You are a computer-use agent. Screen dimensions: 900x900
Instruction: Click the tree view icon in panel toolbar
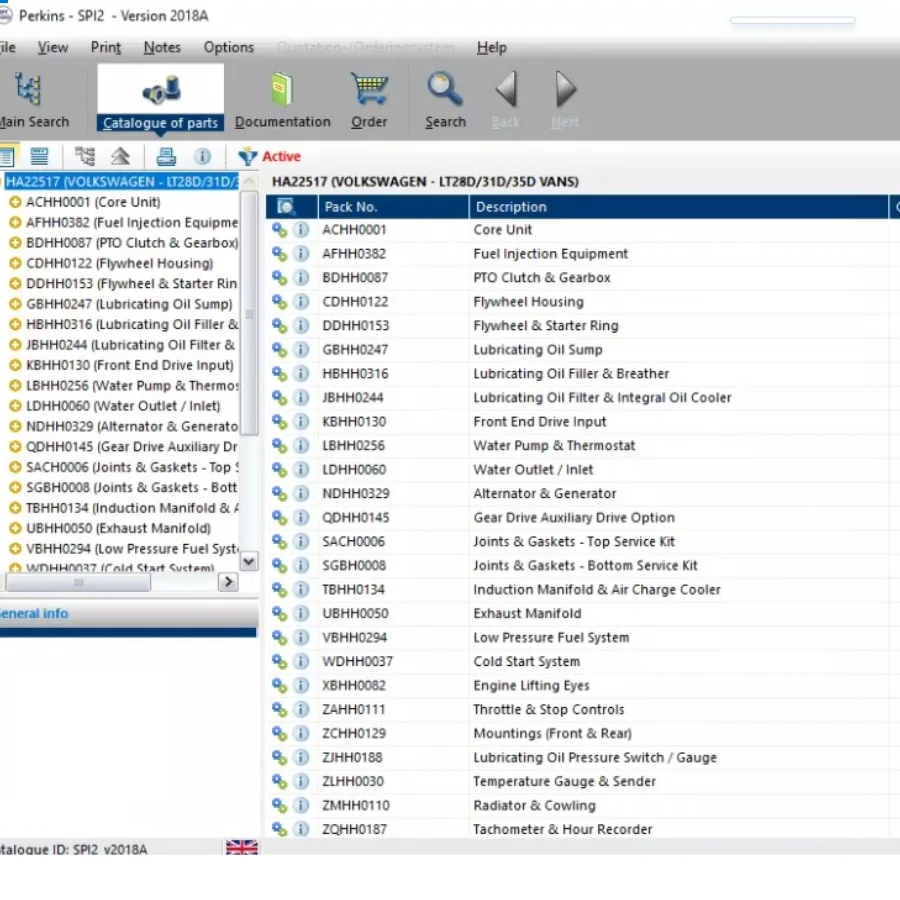(85, 156)
